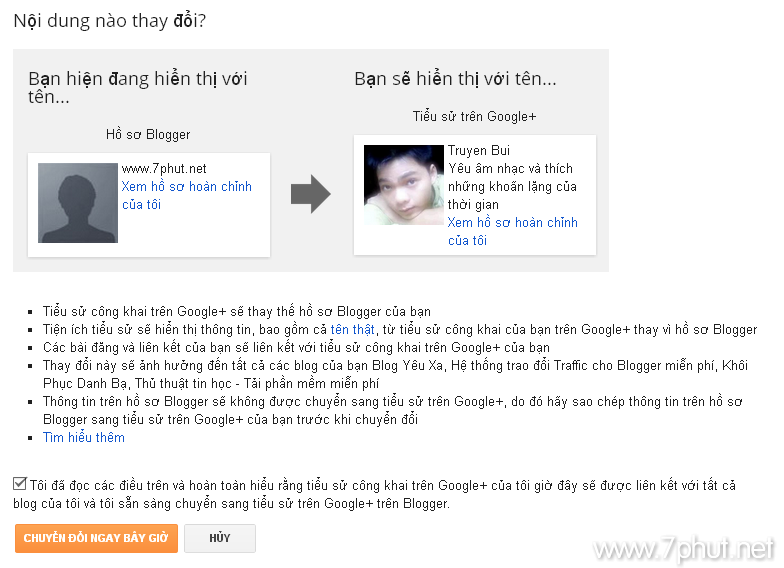Open "Xem hồ sơ hoàn chỉnh" link in Blogger profile card
Viewport: 784px width, 568px height.
click(186, 196)
